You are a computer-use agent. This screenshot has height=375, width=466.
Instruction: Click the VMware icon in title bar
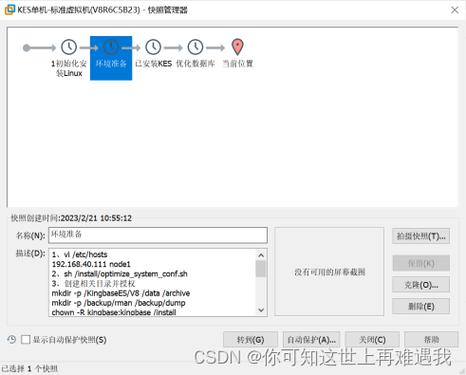pyautogui.click(x=9, y=10)
